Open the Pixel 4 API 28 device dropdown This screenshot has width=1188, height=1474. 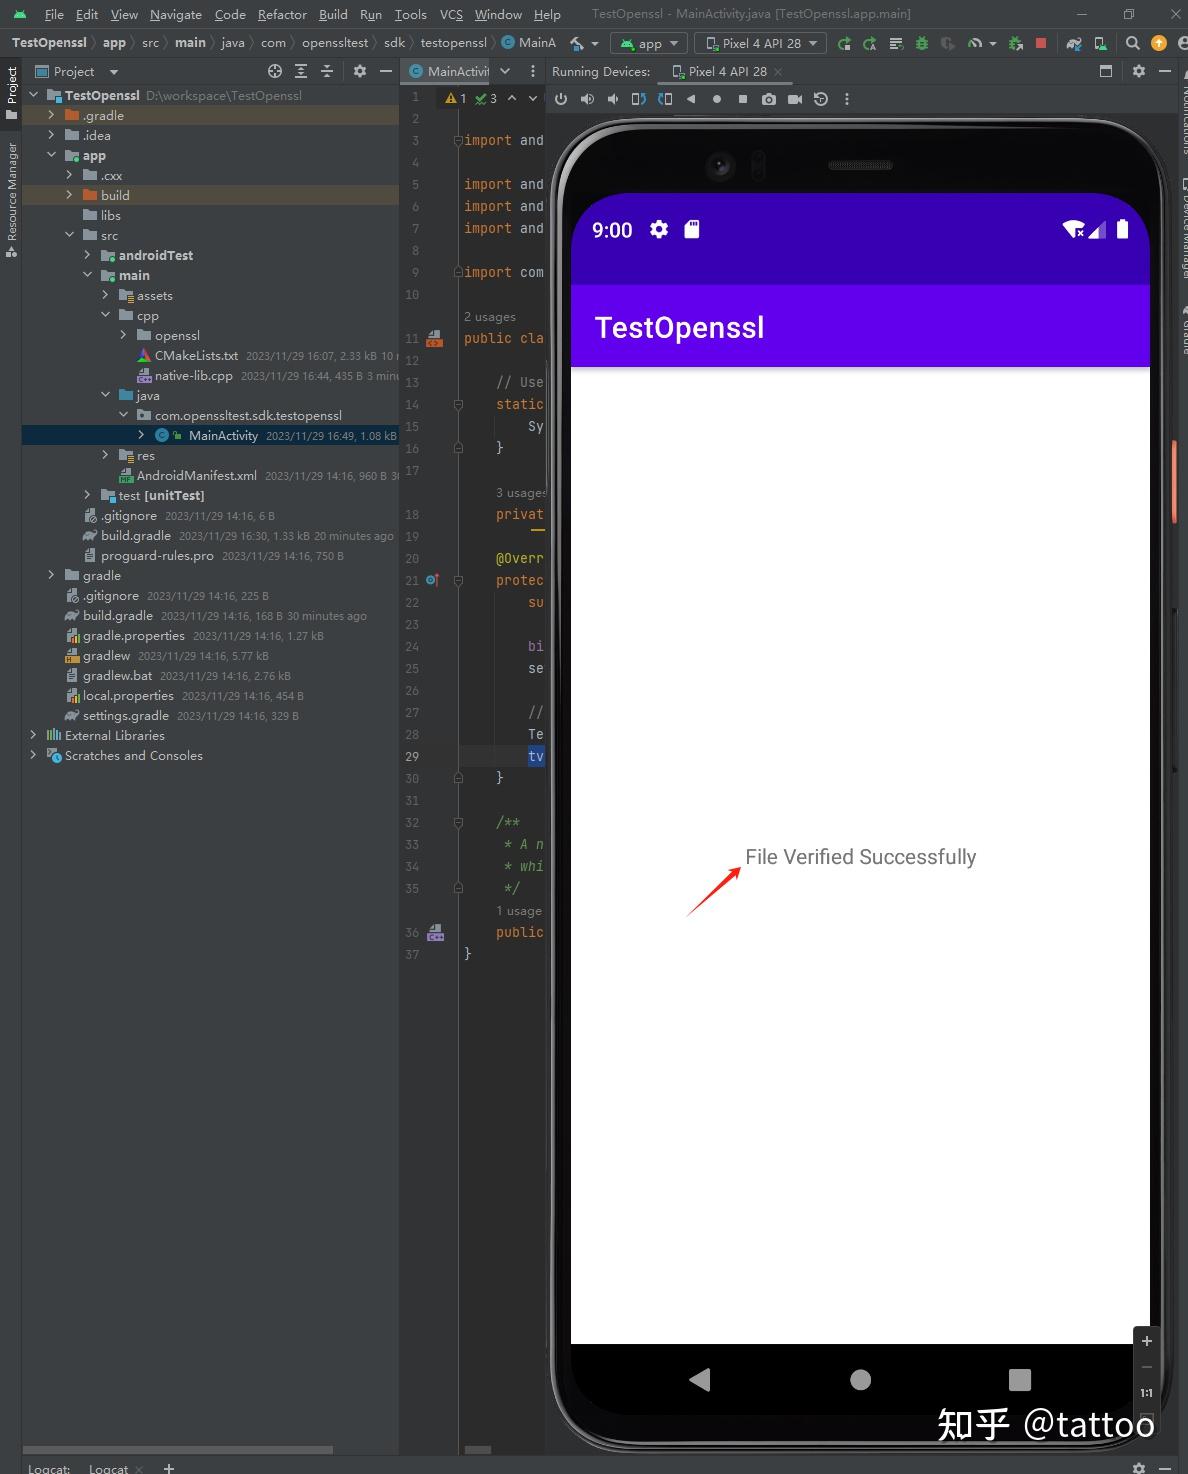[762, 43]
